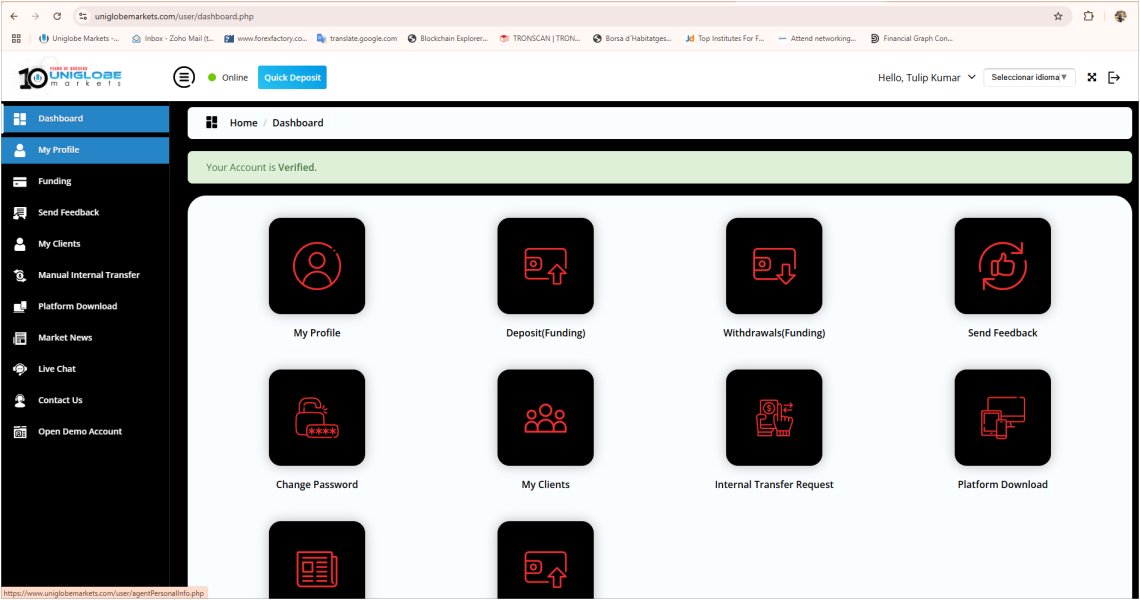This screenshot has width=1140, height=600.
Task: Click the Deposit(Funding) tile icon
Action: click(x=545, y=266)
